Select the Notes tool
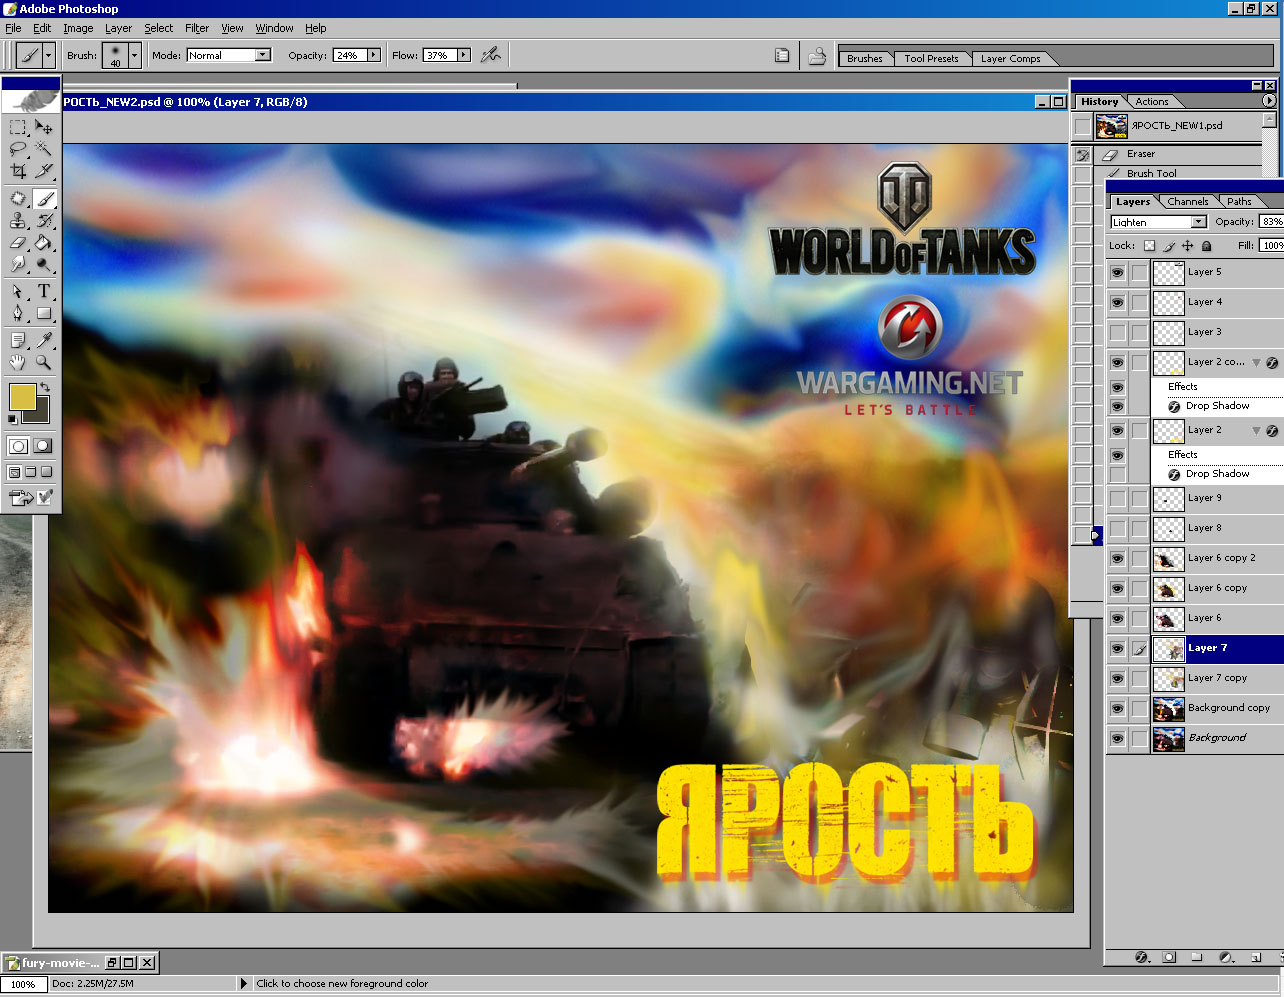Screen dimensions: 1284x997 (18, 341)
